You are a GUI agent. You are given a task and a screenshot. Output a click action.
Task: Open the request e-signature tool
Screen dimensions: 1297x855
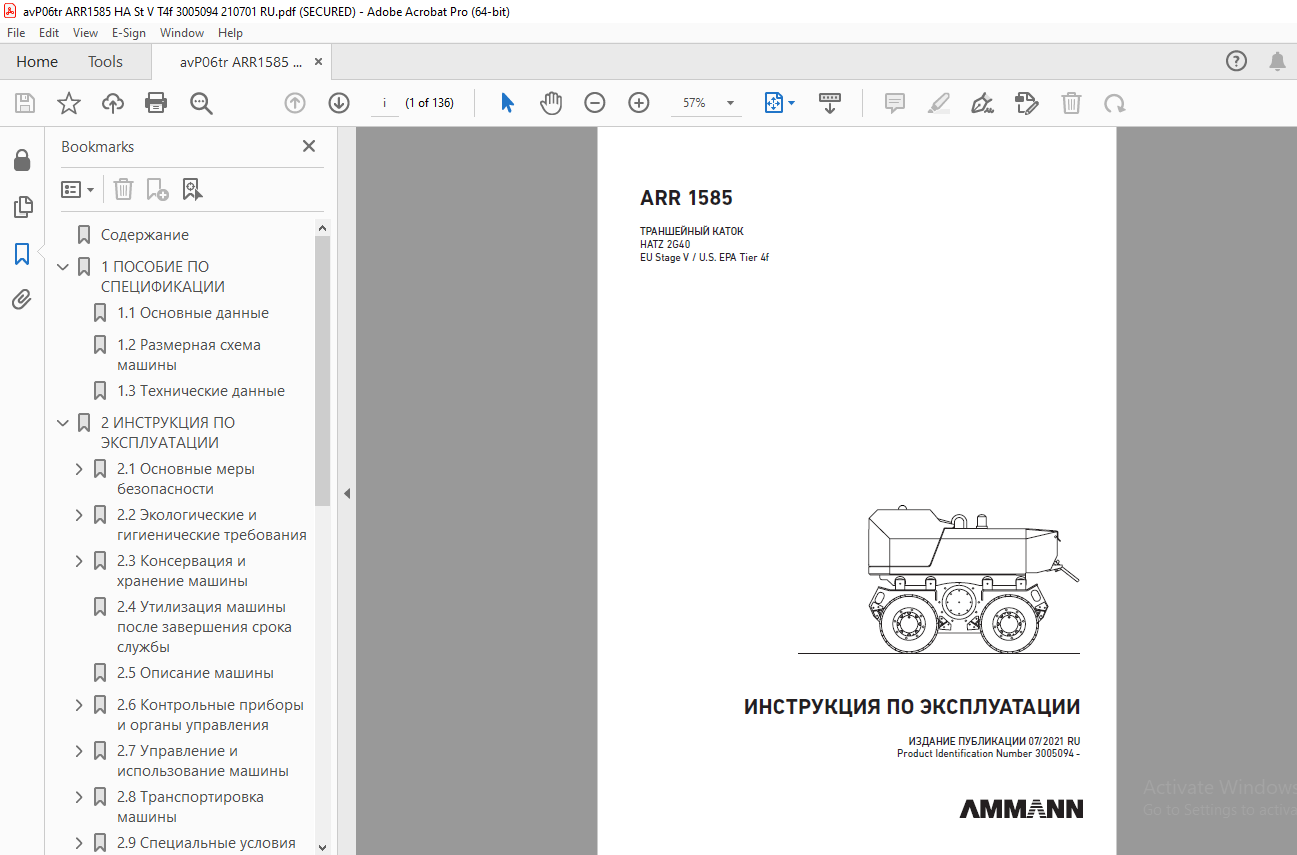tap(1026, 103)
